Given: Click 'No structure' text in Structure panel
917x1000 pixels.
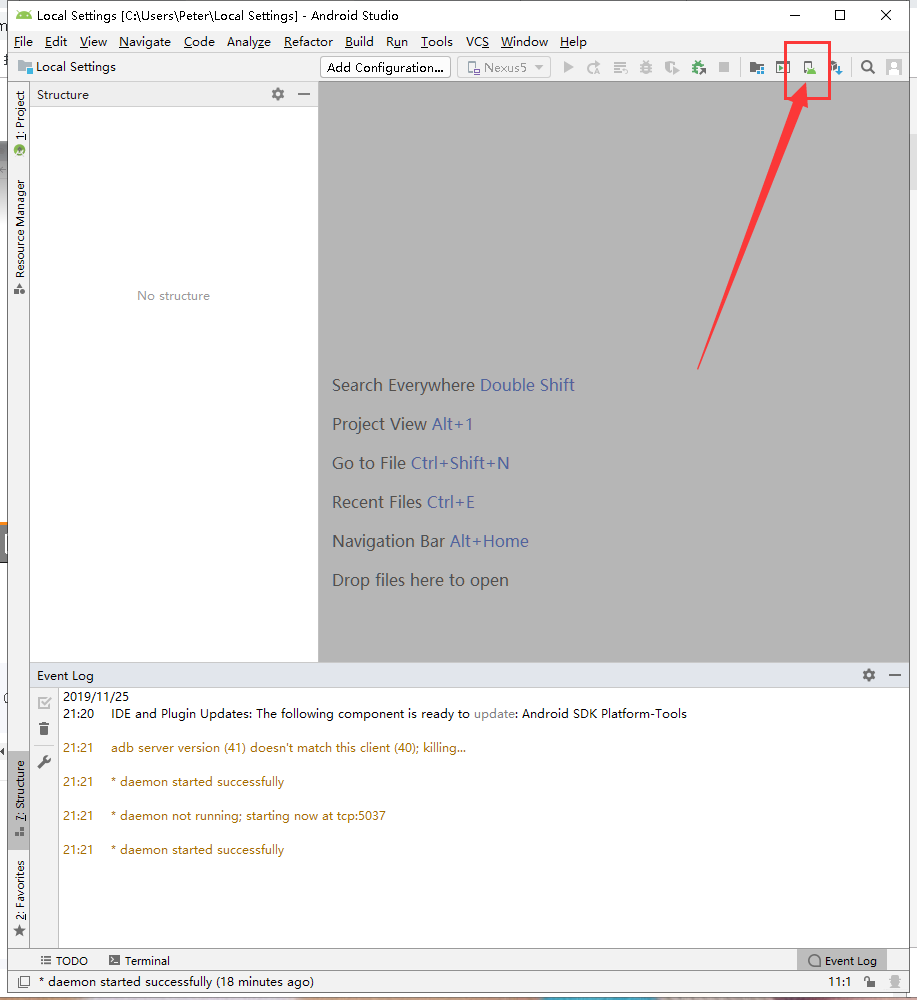Looking at the screenshot, I should 173,296.
